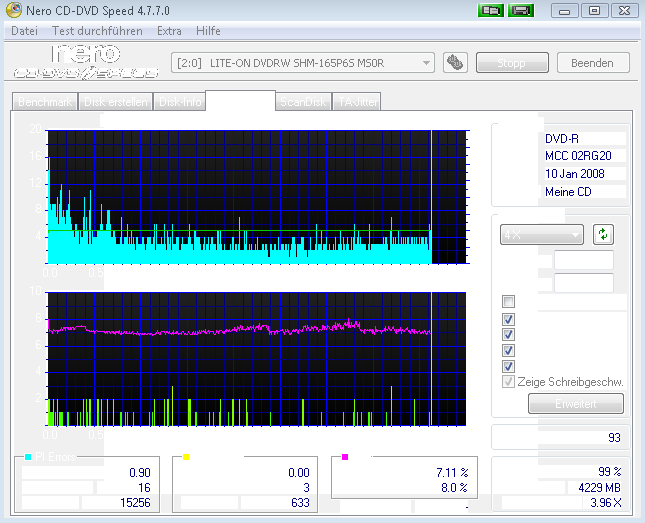Open the LITE-ON DVDRW drive dropdown
The height and width of the screenshot is (523, 645).
tap(303, 63)
